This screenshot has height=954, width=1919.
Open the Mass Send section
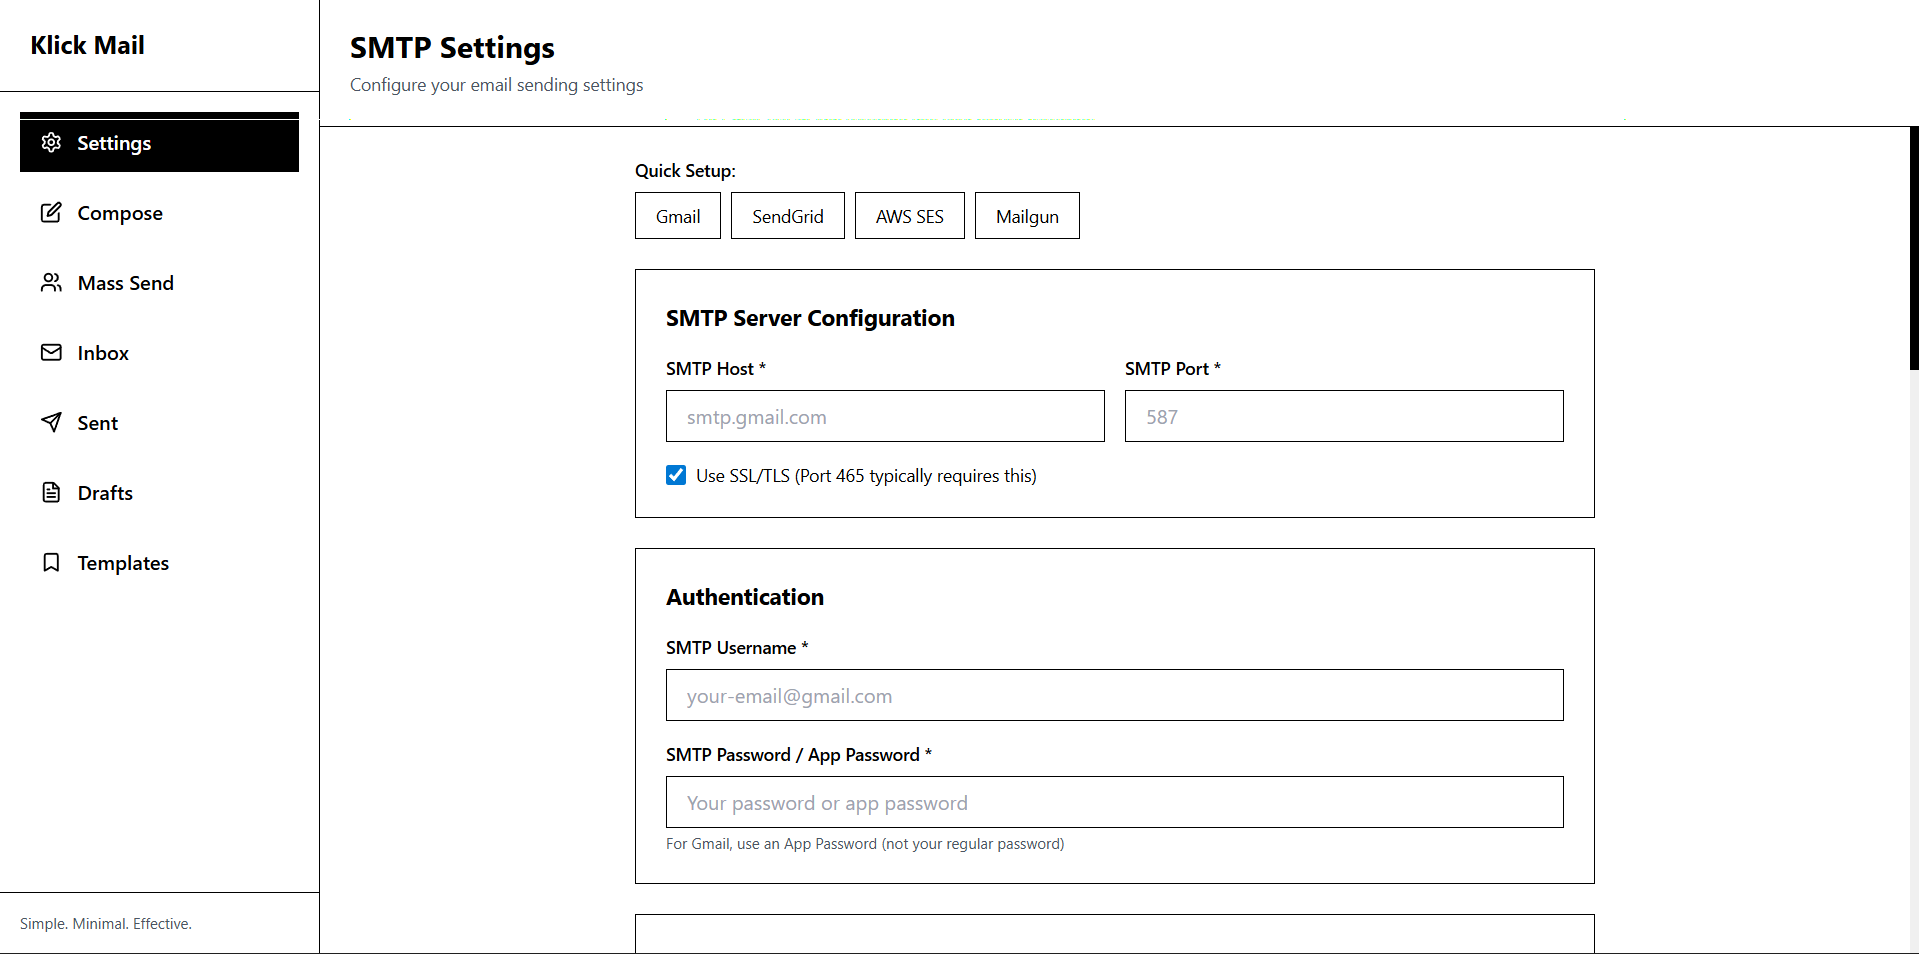click(x=125, y=282)
